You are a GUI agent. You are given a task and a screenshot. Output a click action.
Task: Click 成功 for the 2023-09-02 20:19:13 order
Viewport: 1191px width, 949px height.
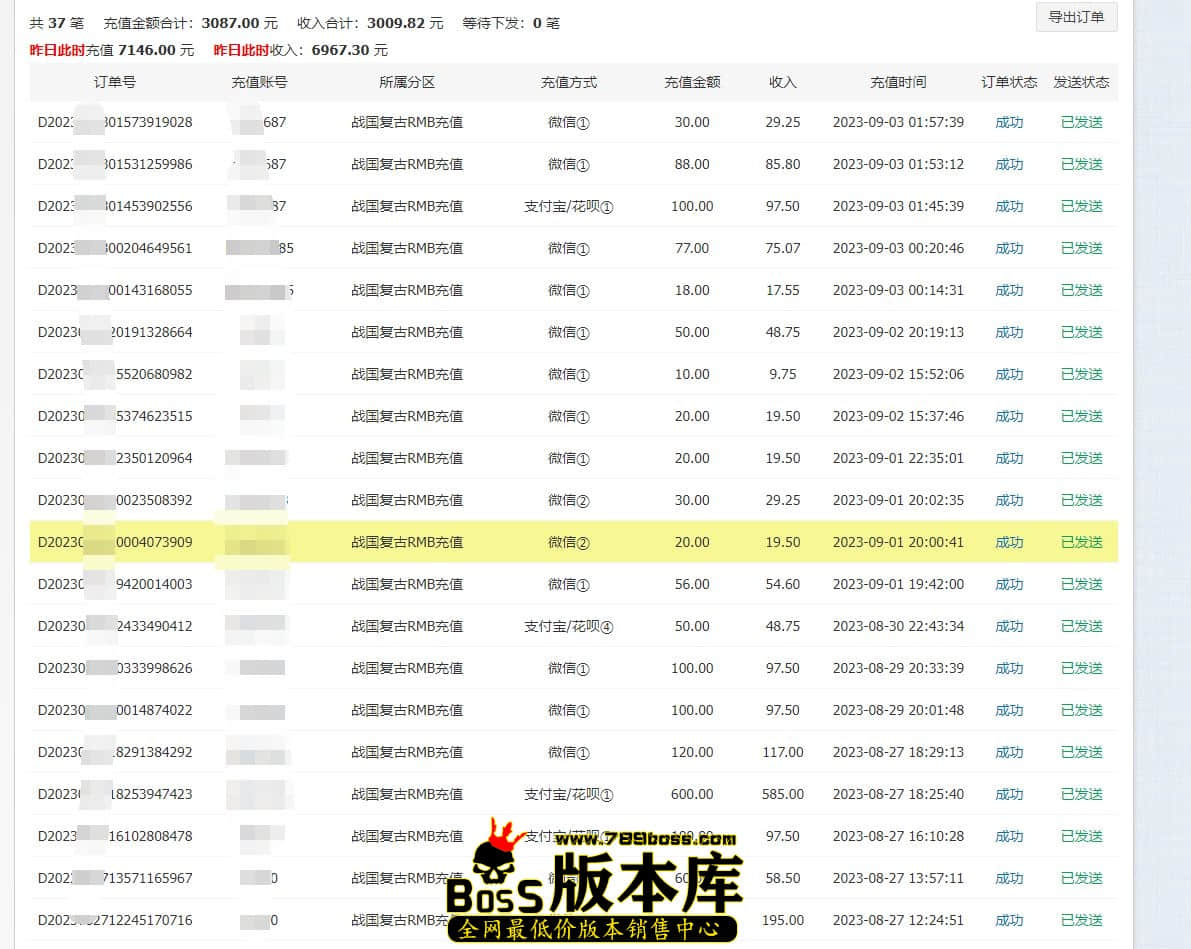tap(1009, 332)
